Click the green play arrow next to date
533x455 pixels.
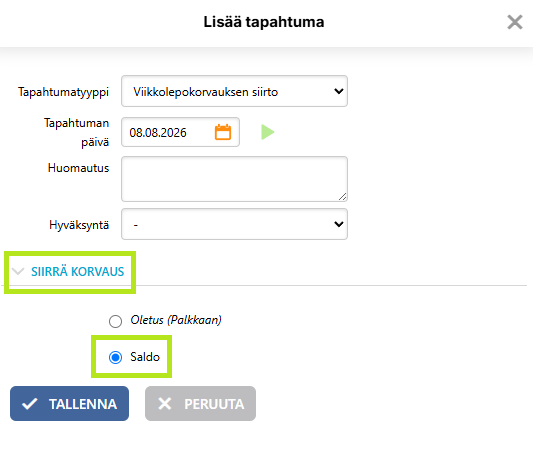pyautogui.click(x=268, y=132)
